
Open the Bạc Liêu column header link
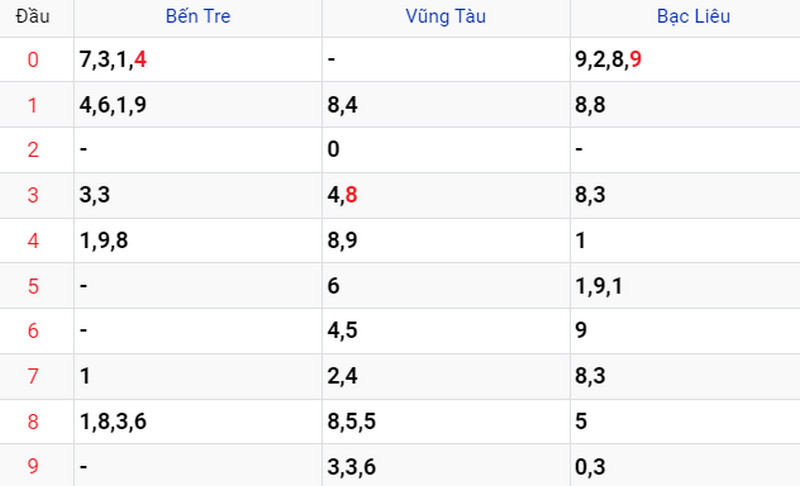tap(693, 16)
